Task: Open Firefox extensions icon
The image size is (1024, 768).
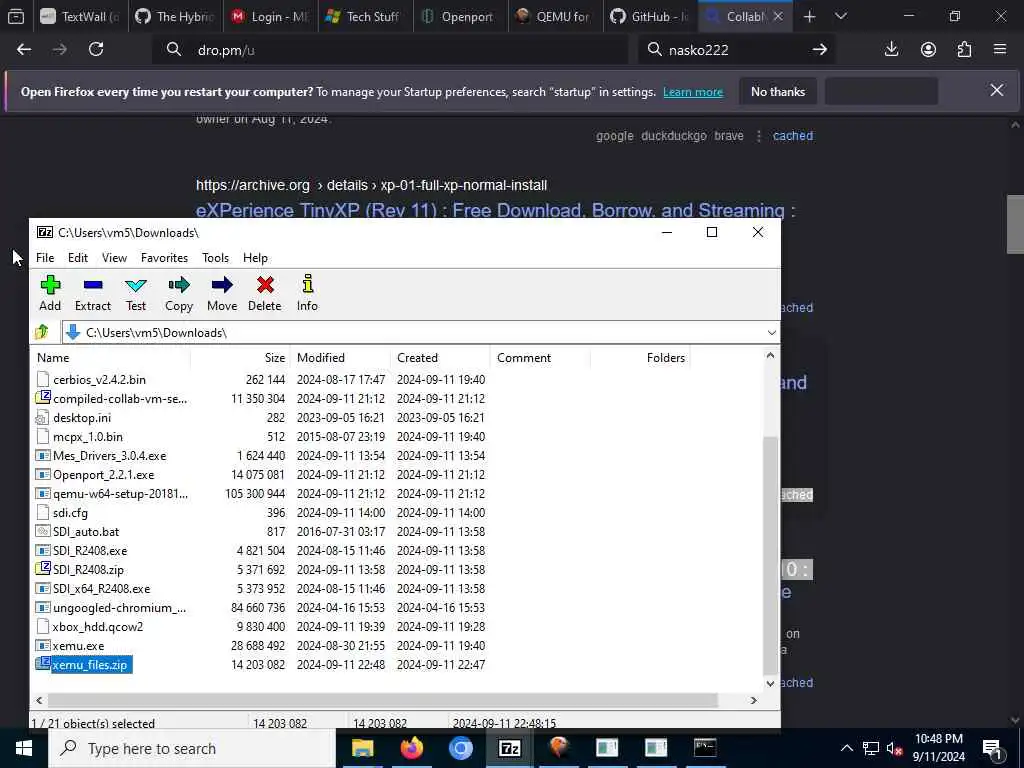Action: pos(964,49)
